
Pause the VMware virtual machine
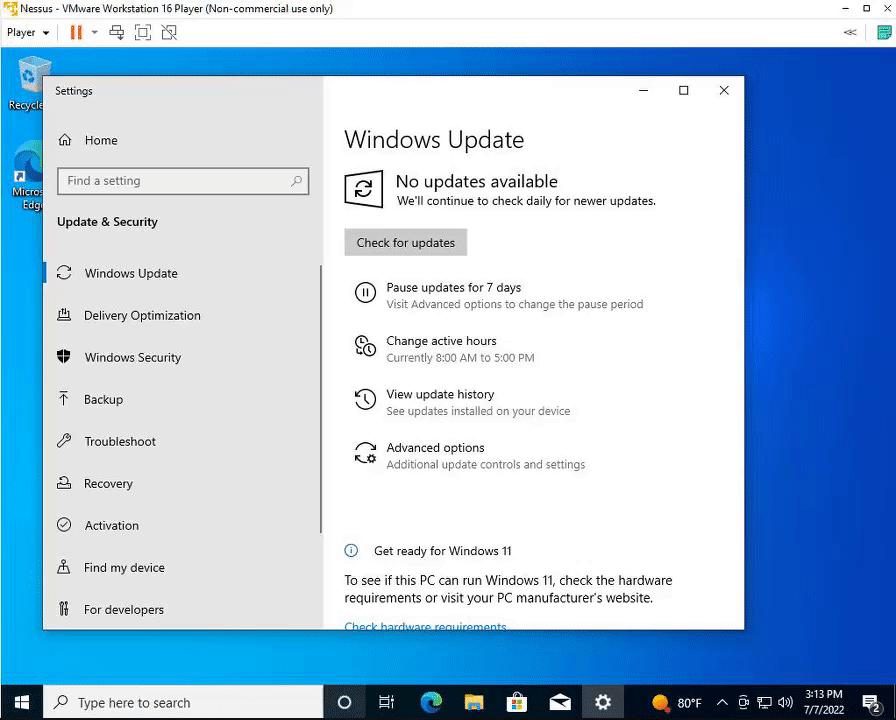[75, 33]
